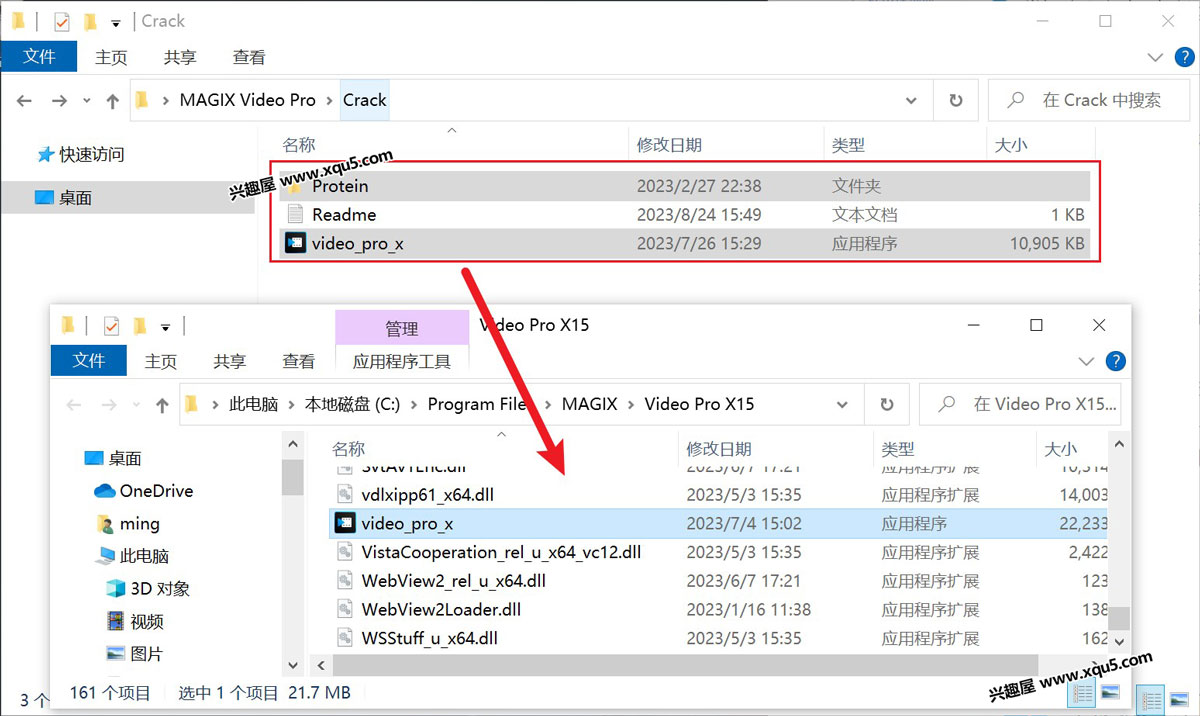
Task: Open the 主页 tab in Video Pro X15 window
Action: tap(161, 361)
